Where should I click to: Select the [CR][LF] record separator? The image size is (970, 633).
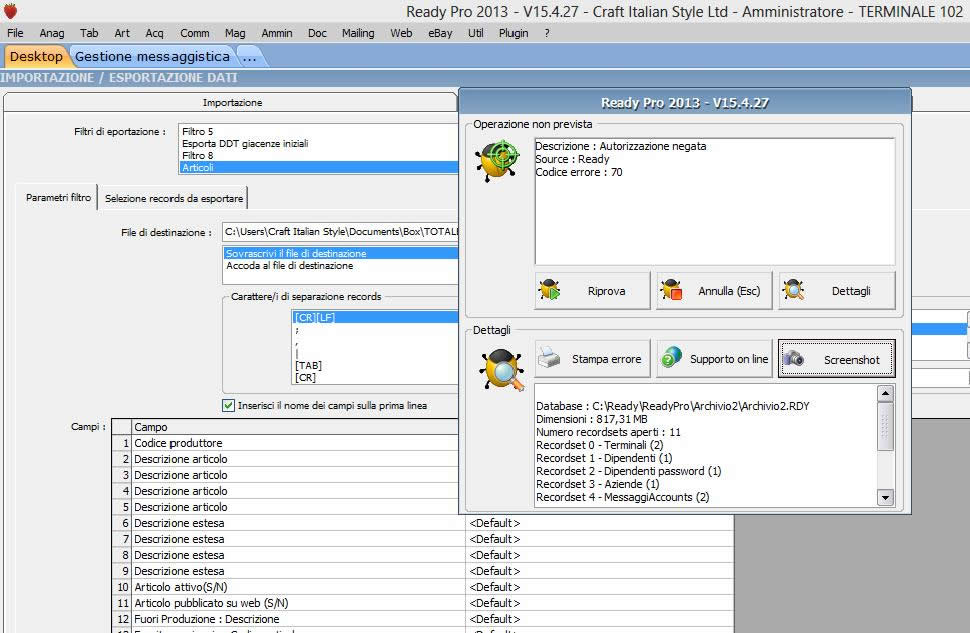(376, 317)
